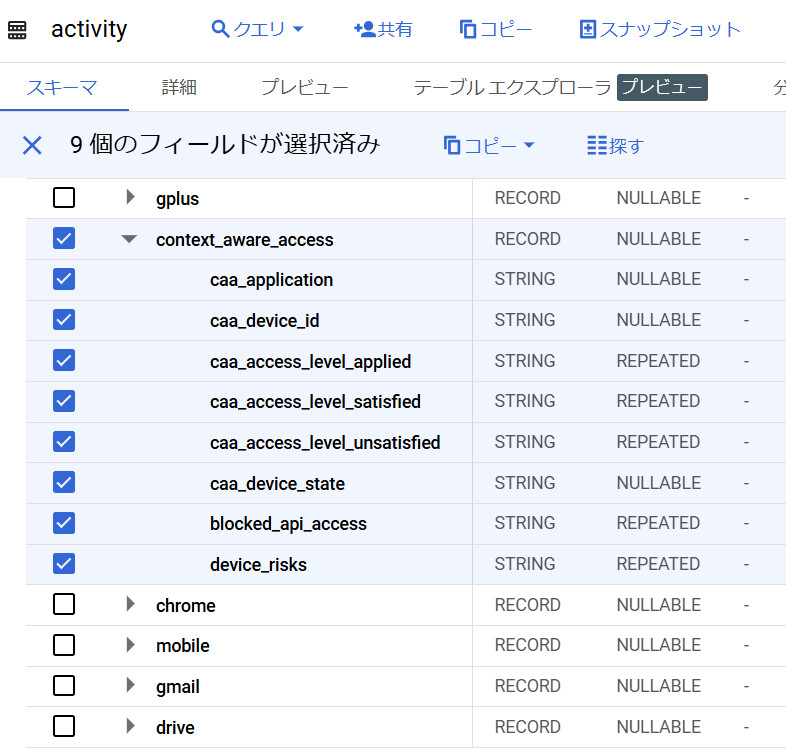Open the テーブル エクスプローラ tab
Image resolution: width=786 pixels, height=748 pixels.
point(512,87)
